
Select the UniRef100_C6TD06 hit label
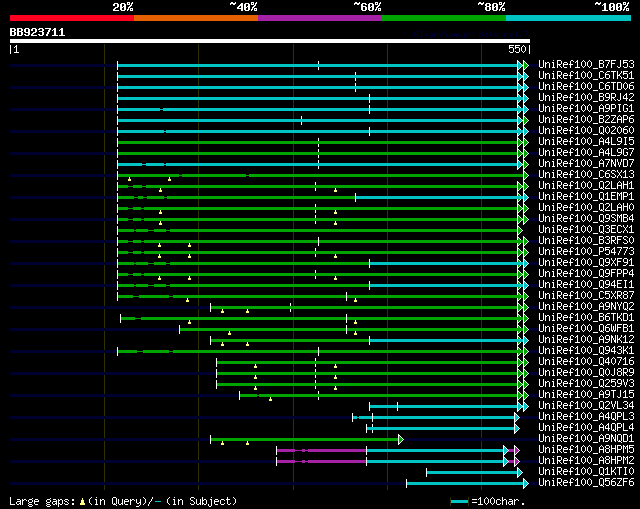coord(586,87)
